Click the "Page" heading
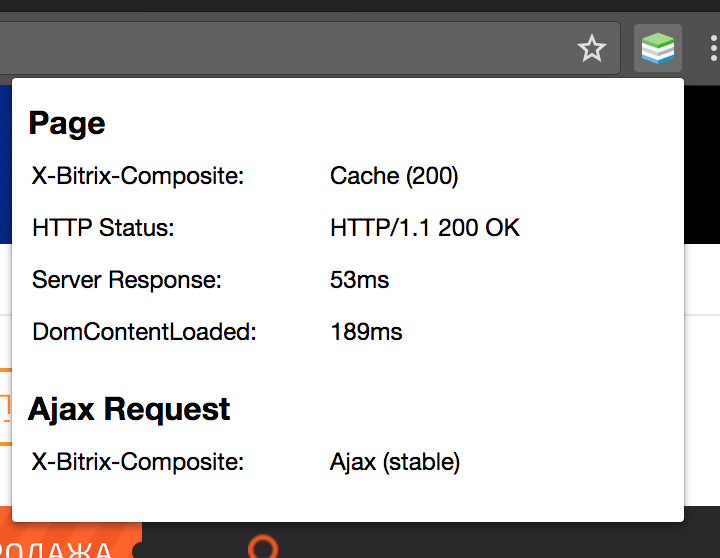 (67, 123)
